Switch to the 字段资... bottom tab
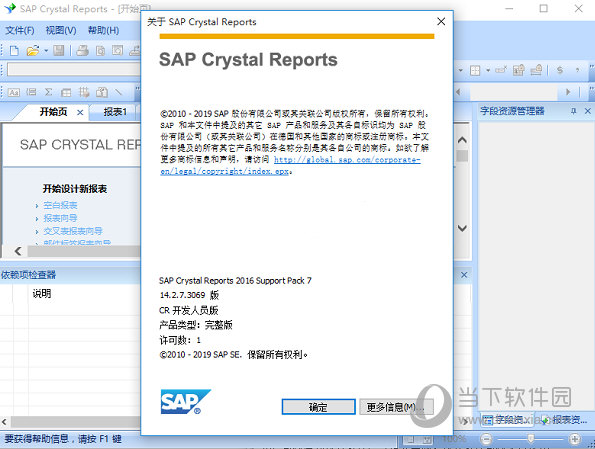Image resolution: width=595 pixels, height=449 pixels. 506,419
